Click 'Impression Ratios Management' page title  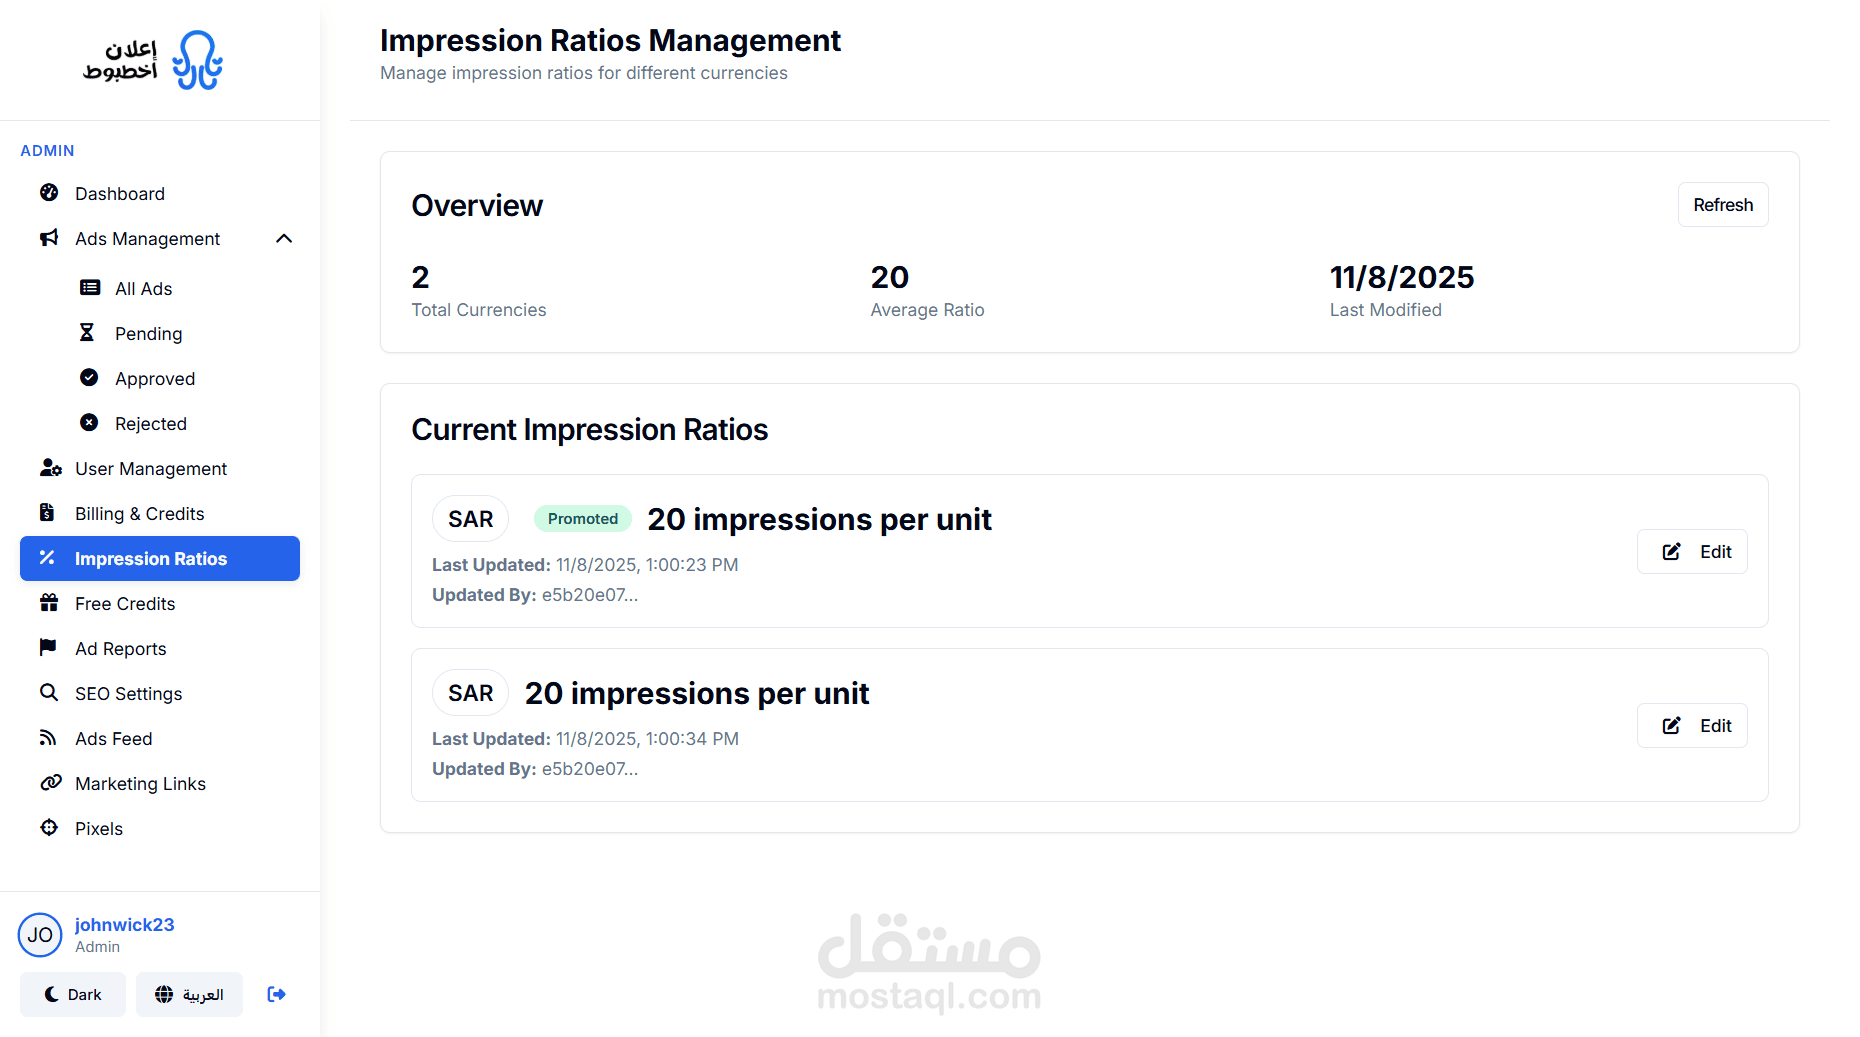click(x=610, y=40)
